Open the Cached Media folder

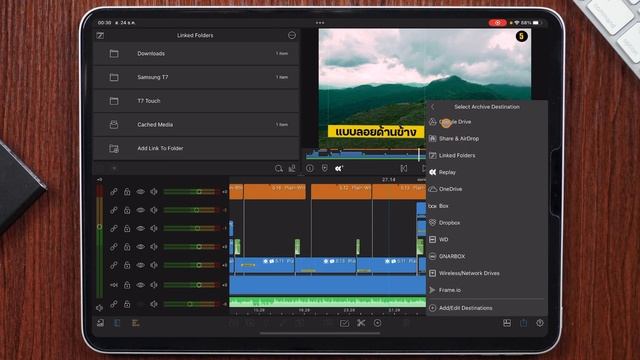[196, 124]
